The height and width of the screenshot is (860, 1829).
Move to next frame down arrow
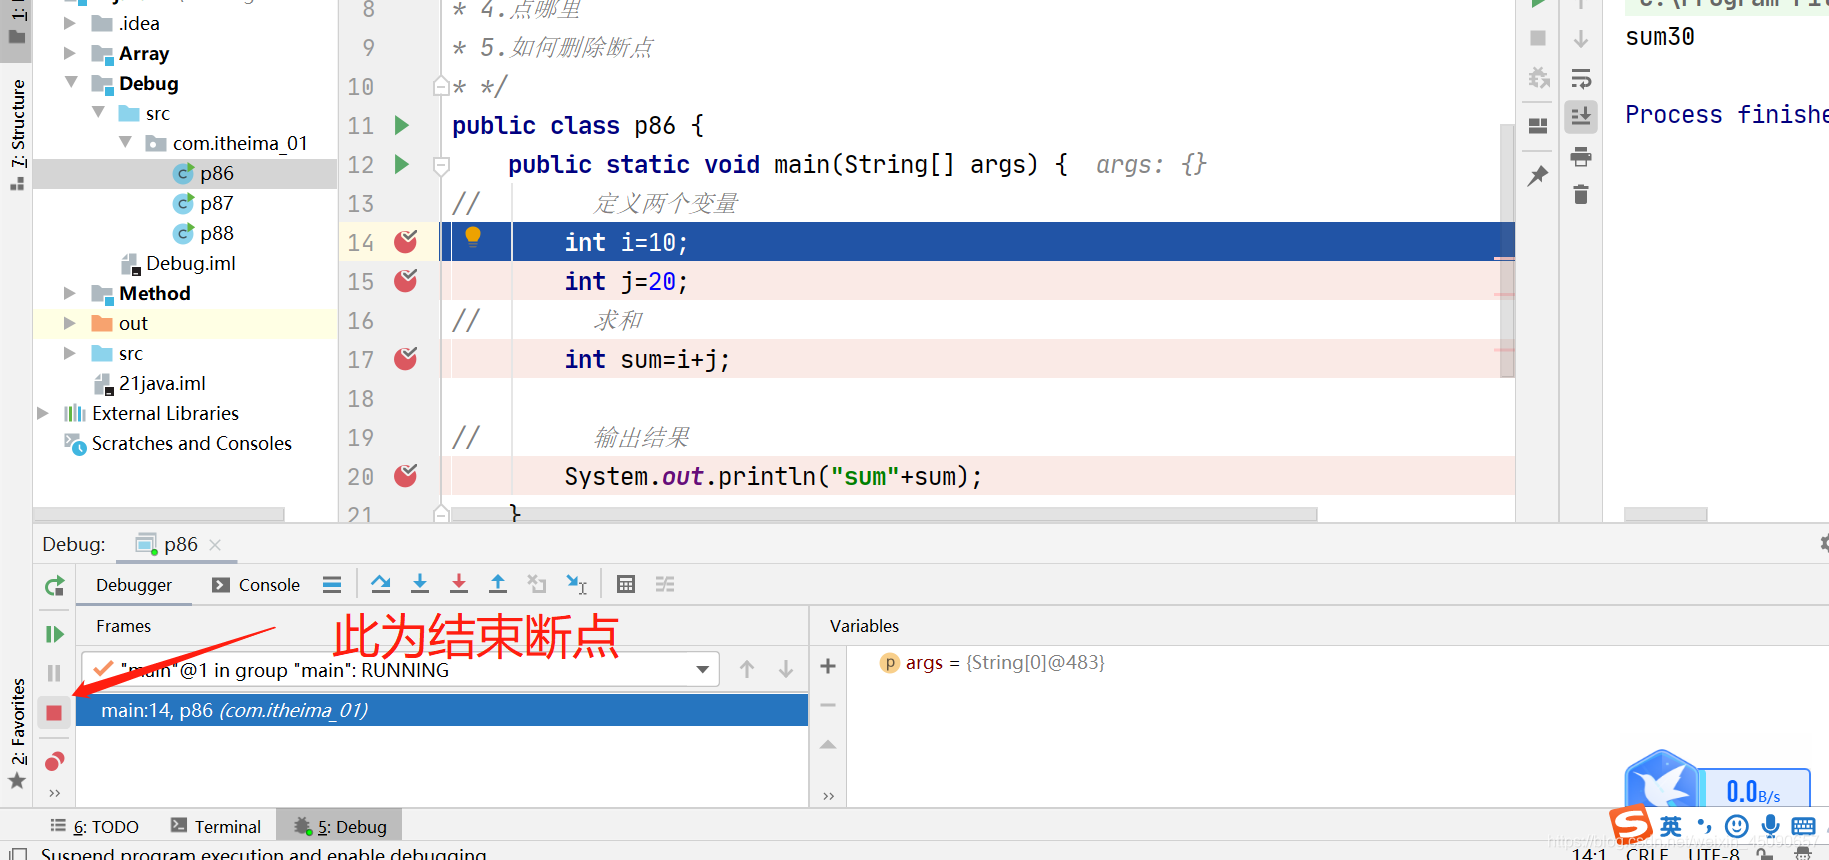[x=786, y=669]
